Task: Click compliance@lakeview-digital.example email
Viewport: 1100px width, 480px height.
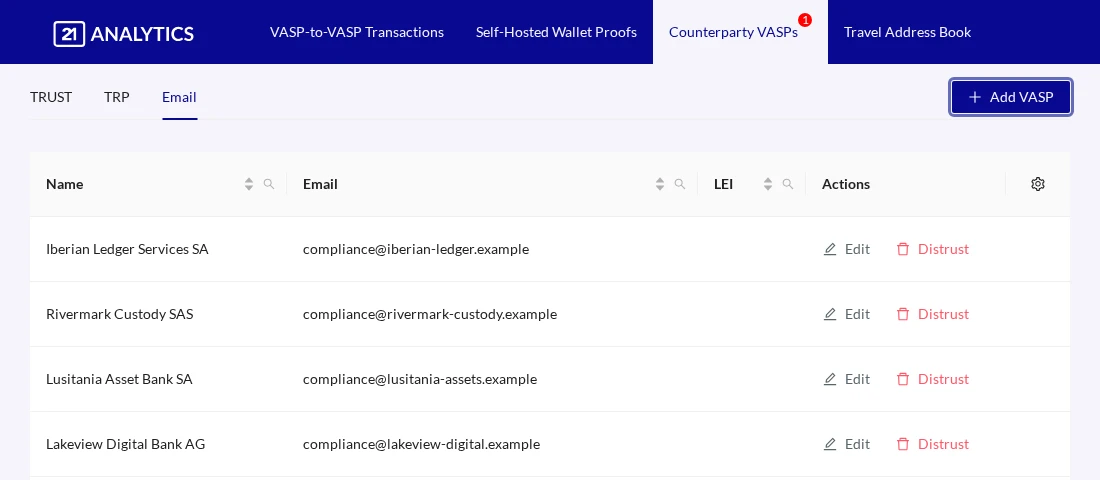Action: click(422, 444)
